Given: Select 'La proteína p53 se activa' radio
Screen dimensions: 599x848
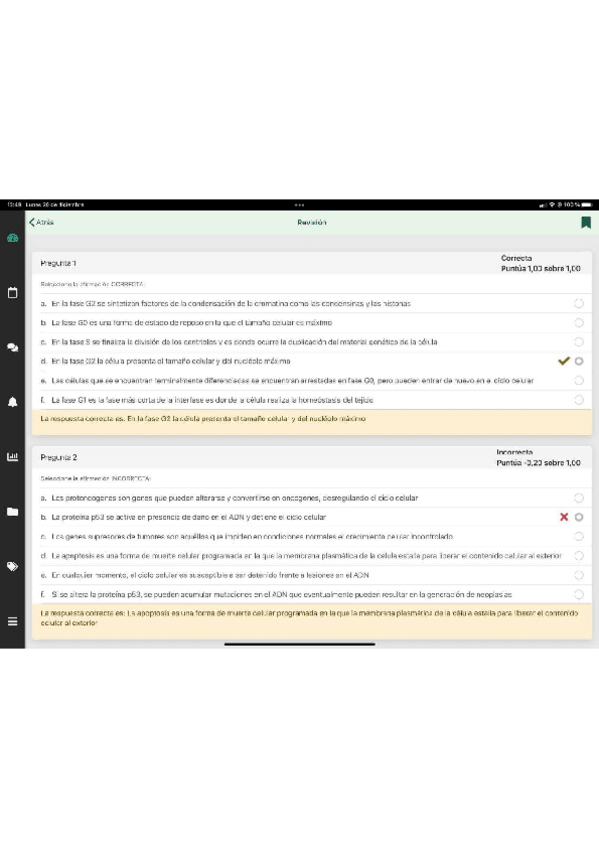Looking at the screenshot, I should (579, 517).
